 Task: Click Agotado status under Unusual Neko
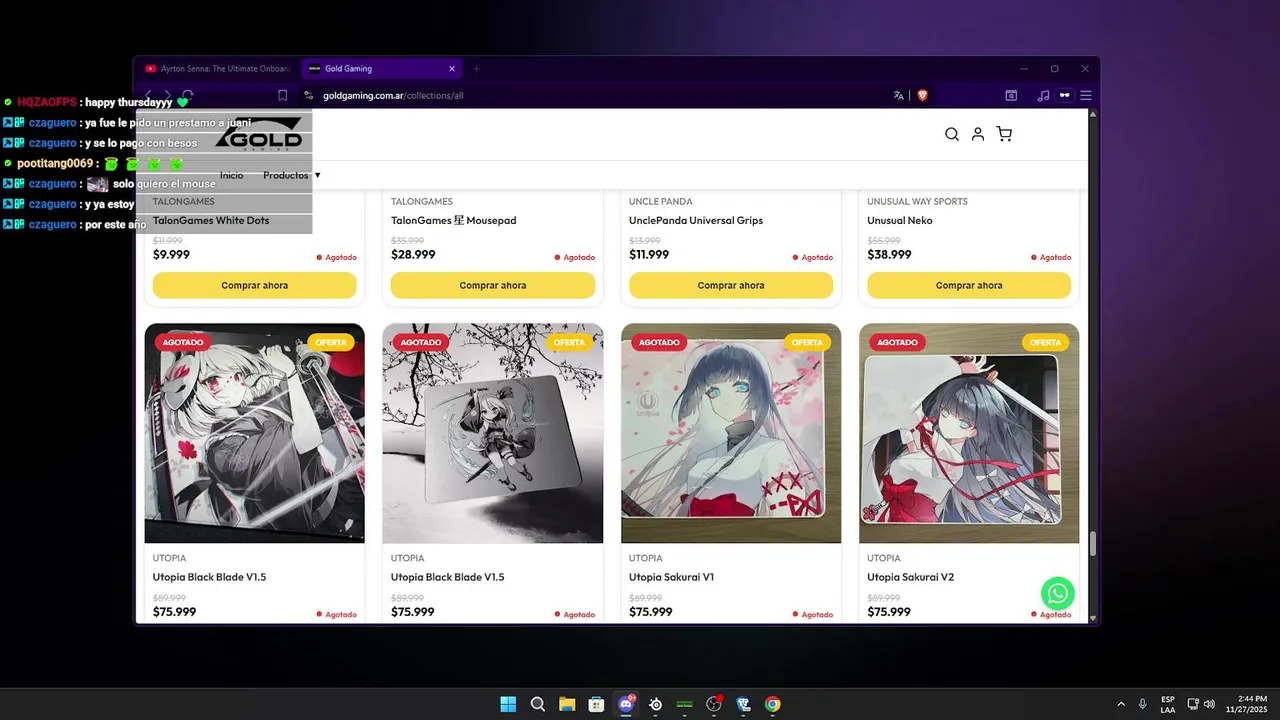click(x=1051, y=257)
